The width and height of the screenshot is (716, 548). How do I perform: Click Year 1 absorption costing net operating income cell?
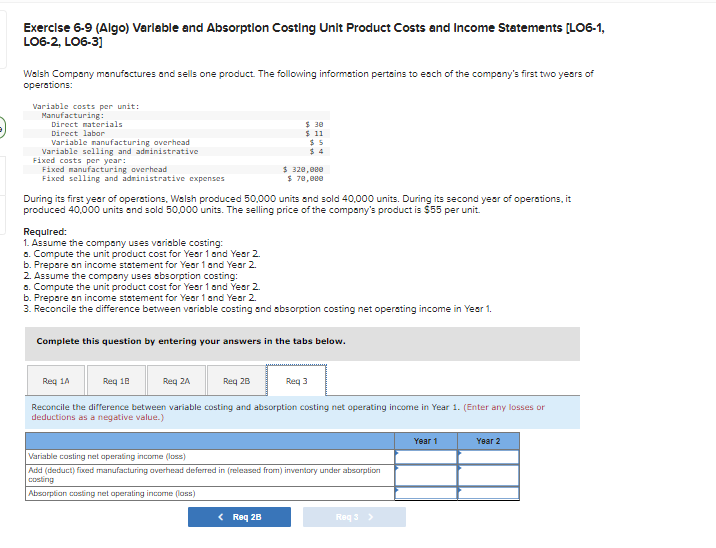pos(426,493)
